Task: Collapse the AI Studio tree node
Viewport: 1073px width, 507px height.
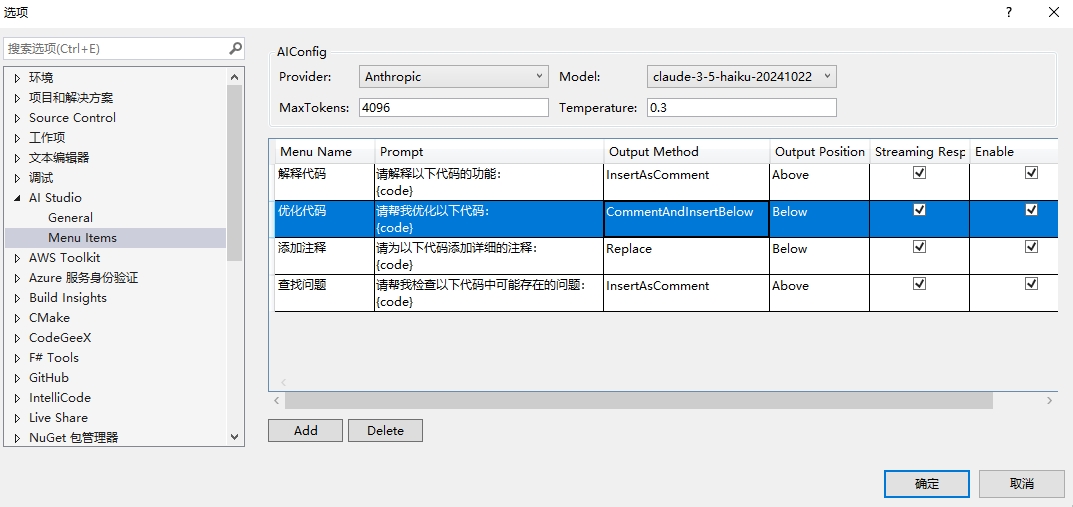Action: click(x=17, y=198)
